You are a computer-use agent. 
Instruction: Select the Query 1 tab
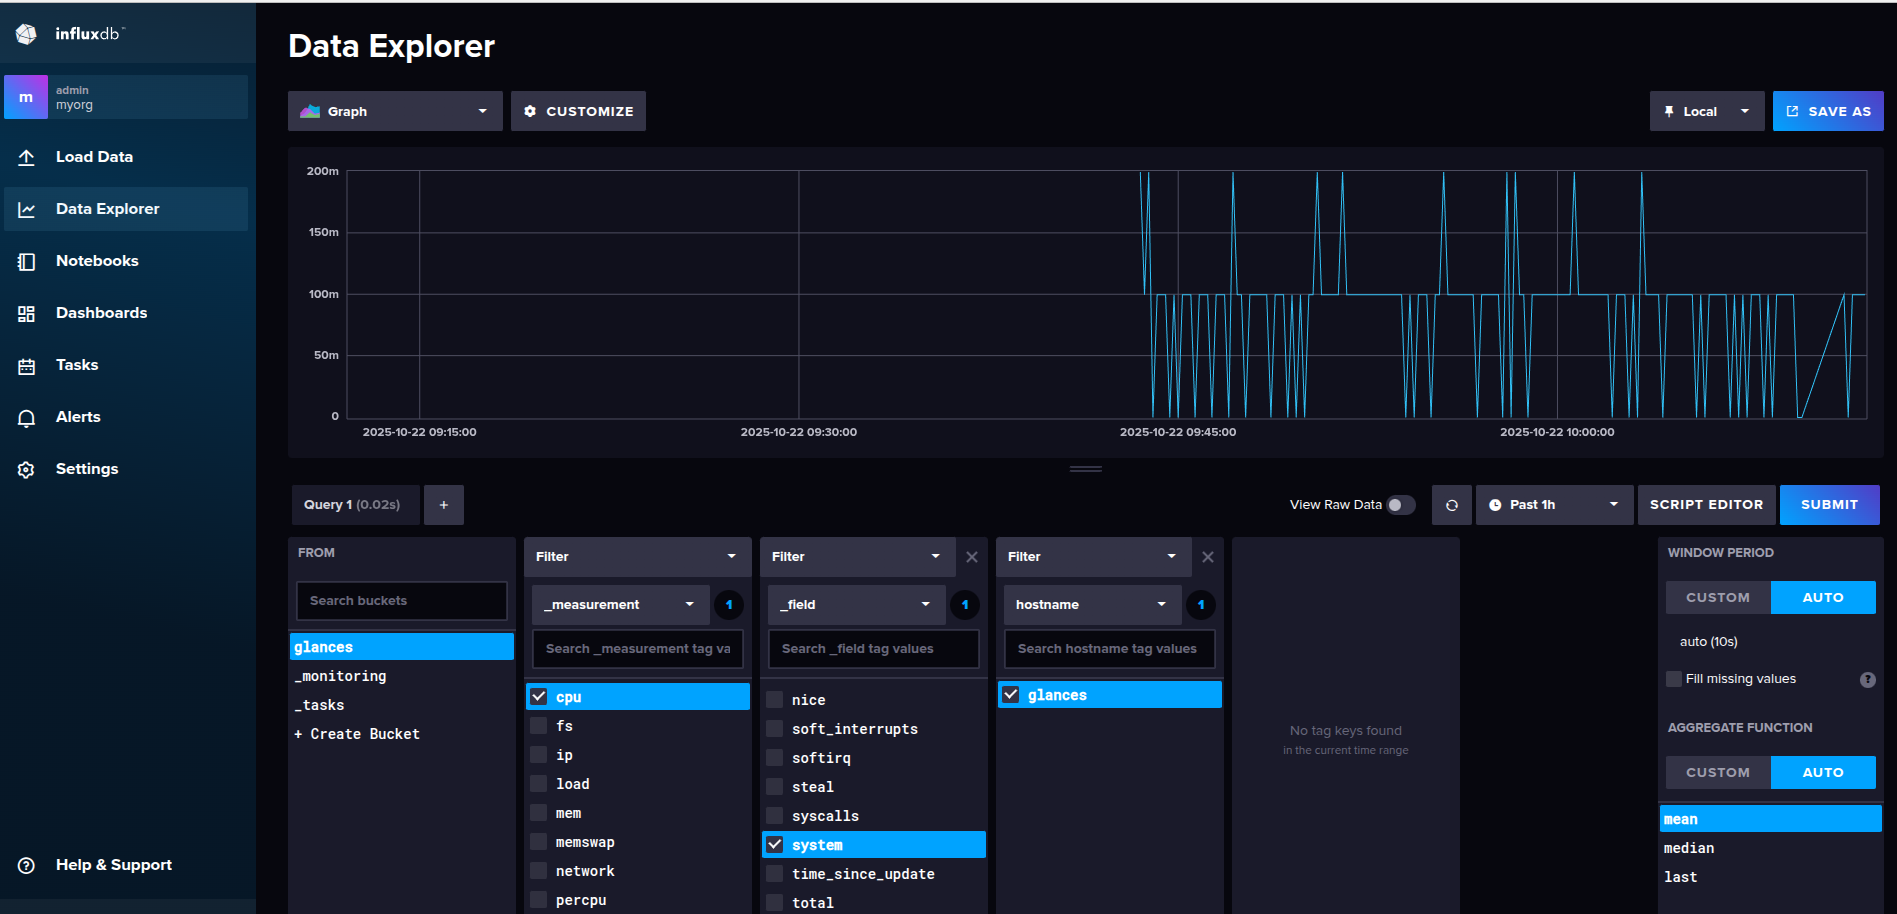click(x=352, y=505)
